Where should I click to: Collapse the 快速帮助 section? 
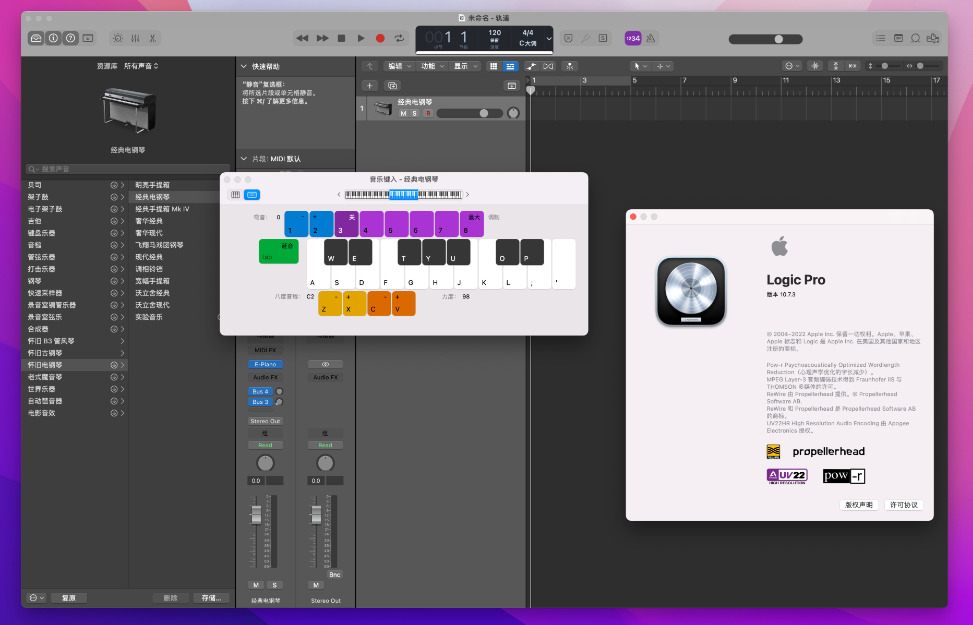click(x=244, y=66)
